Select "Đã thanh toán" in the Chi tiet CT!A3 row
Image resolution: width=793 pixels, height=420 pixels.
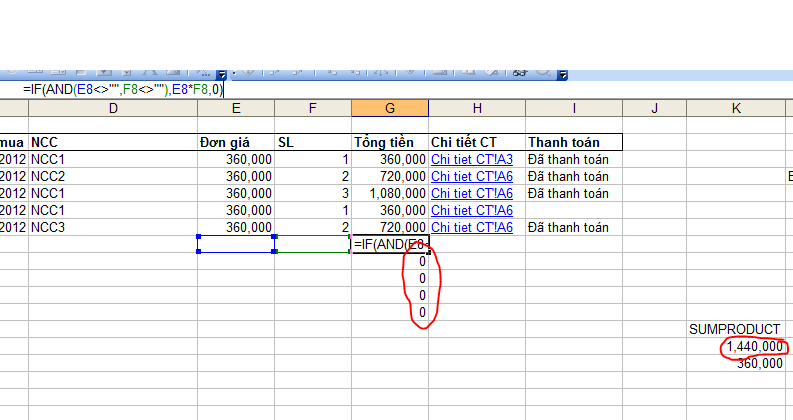pyautogui.click(x=574, y=159)
